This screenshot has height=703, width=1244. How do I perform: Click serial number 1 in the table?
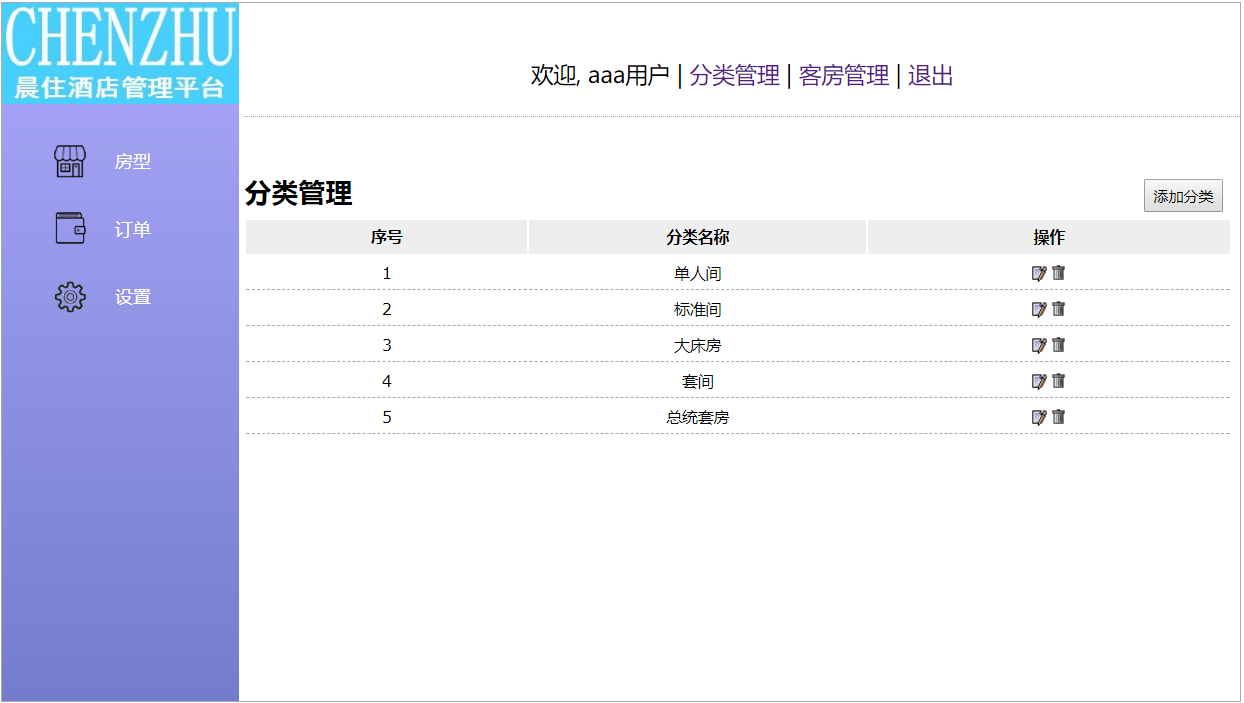387,273
